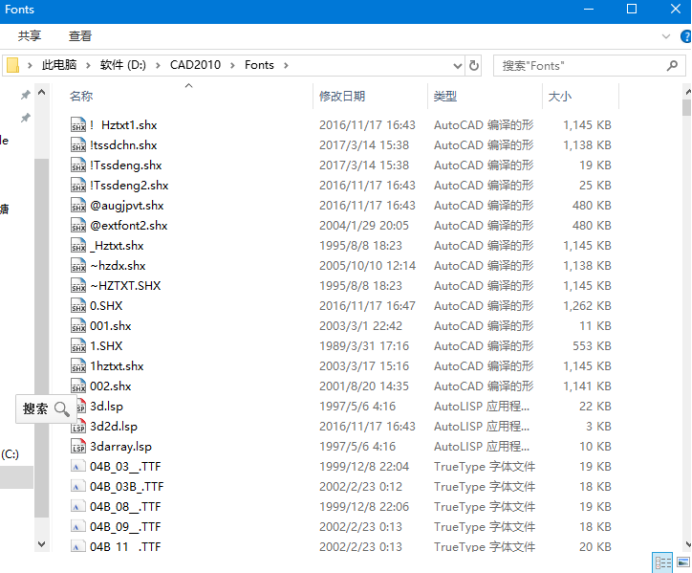692x573 pixels.
Task: Select (C:) drive in navigation pane
Action: coord(10,454)
